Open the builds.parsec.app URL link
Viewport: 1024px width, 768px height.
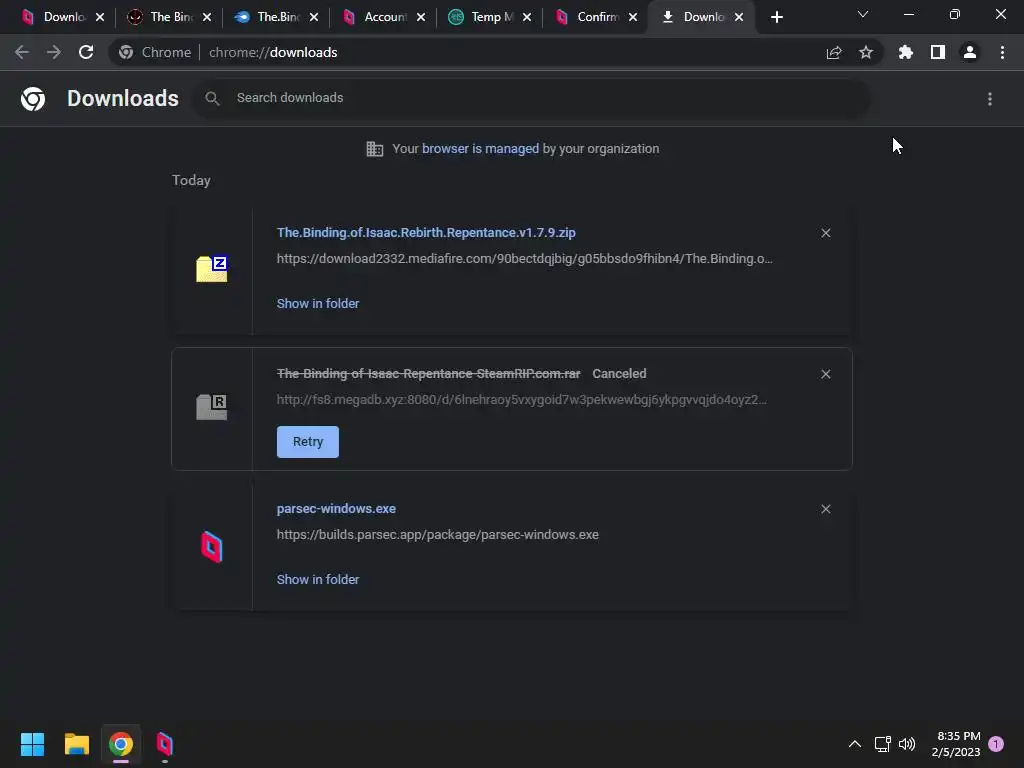click(438, 535)
